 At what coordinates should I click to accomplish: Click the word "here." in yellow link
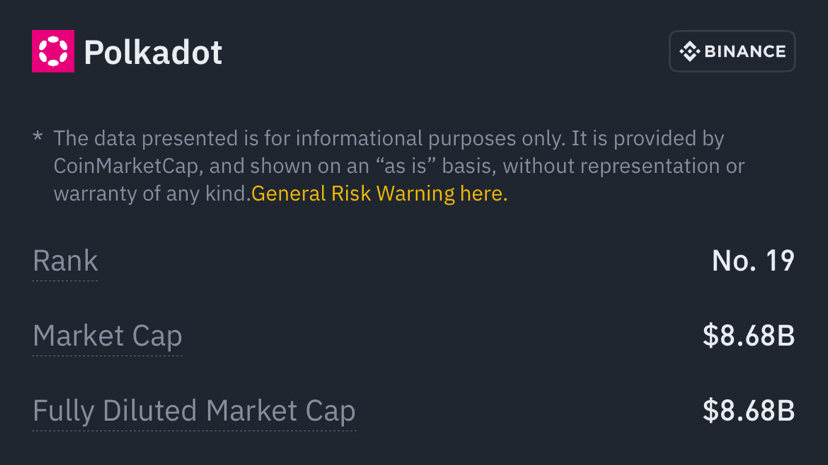pyautogui.click(x=483, y=194)
